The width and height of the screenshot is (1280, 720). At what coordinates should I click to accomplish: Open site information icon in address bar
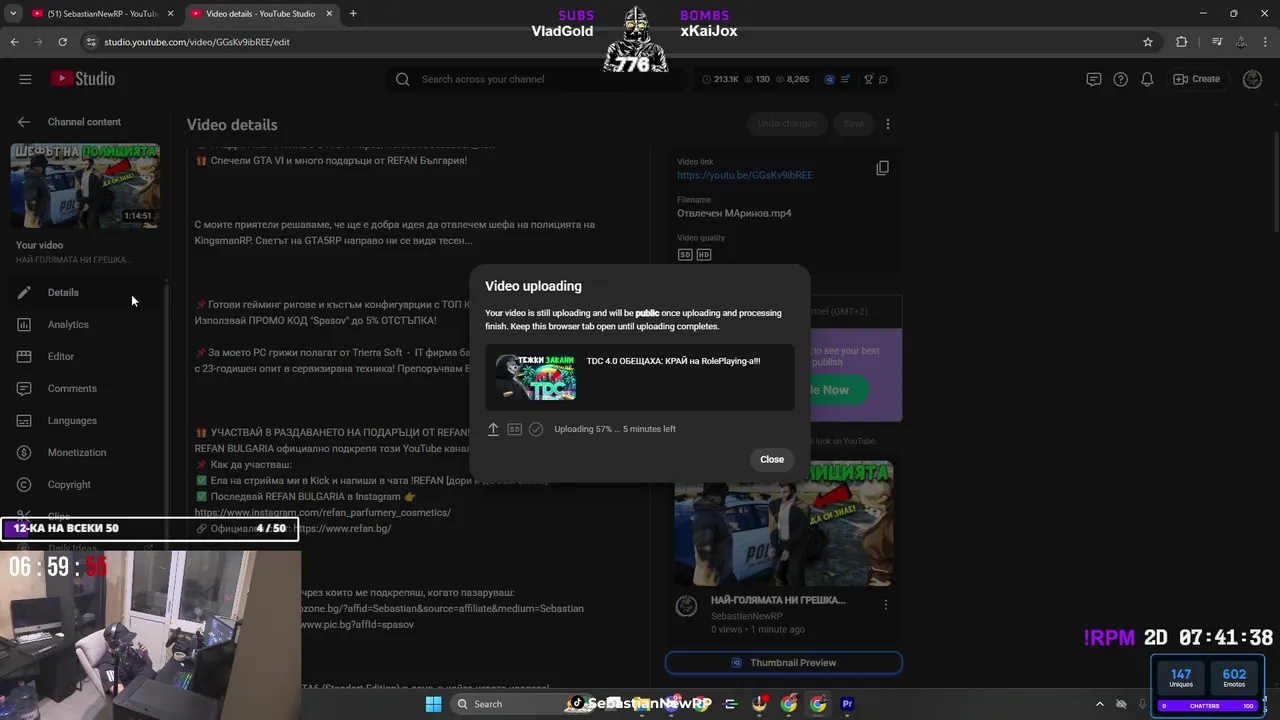click(90, 42)
